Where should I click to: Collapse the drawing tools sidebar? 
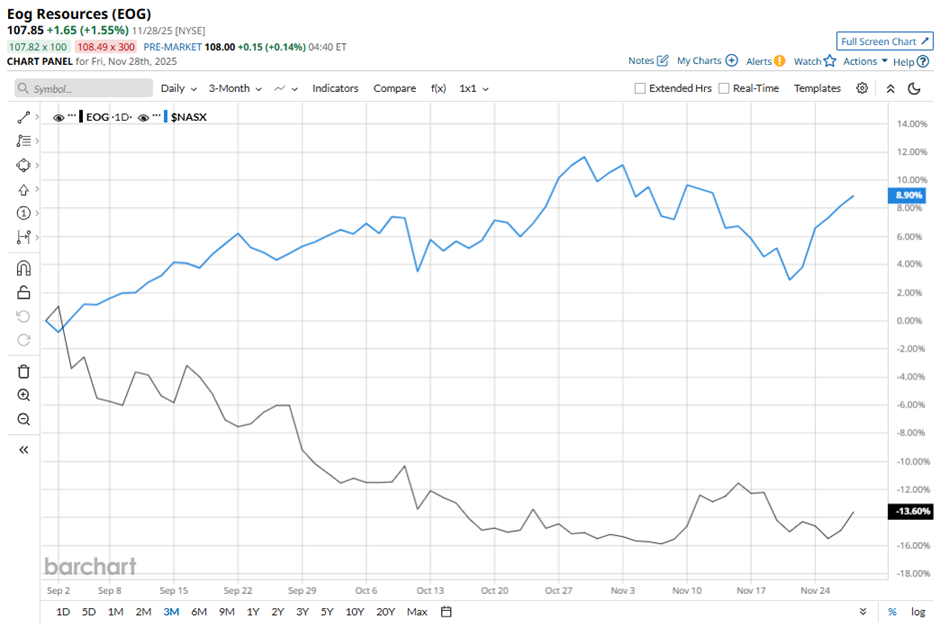[23, 450]
